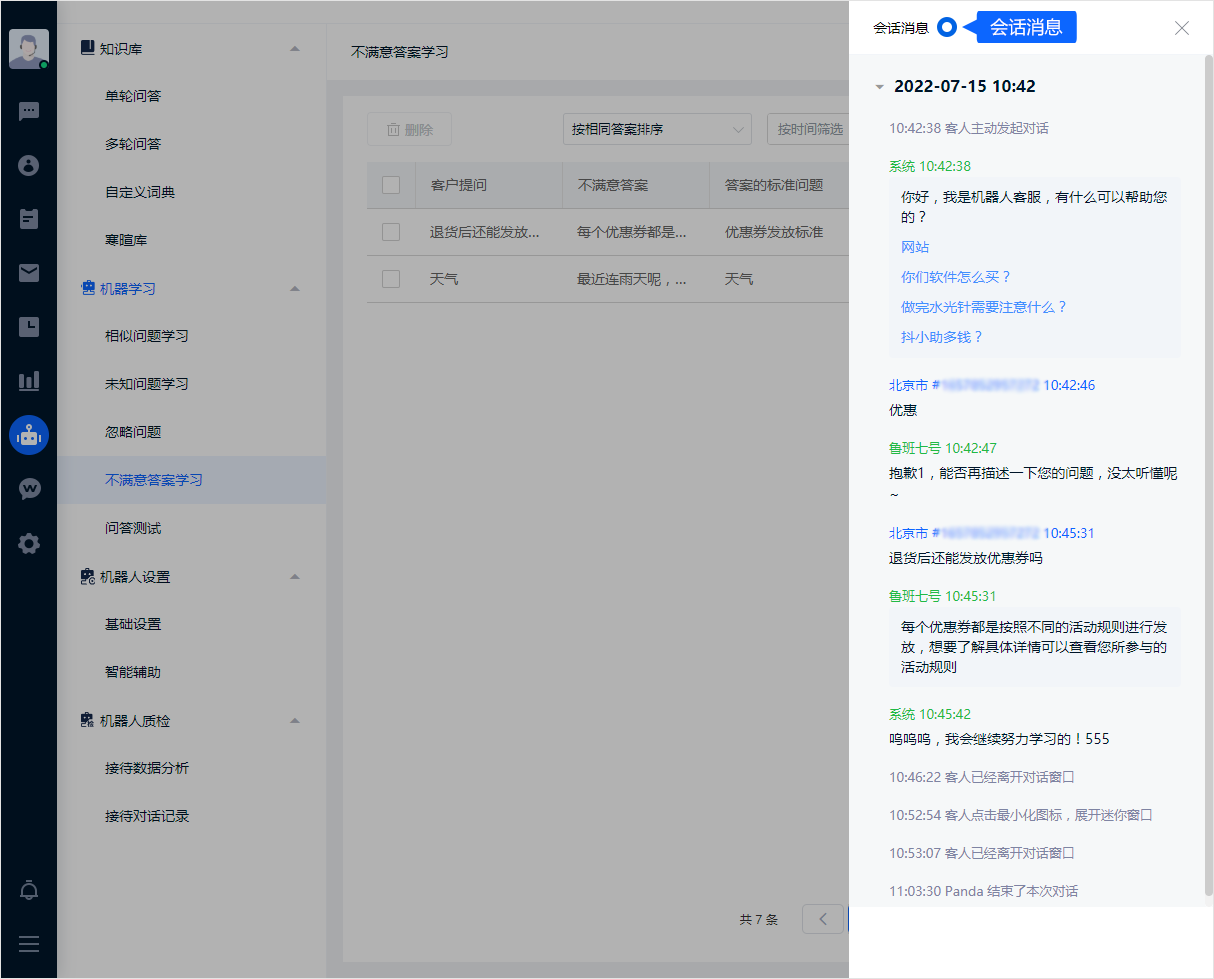Check the box for 退货后还能发放 row
Image resolution: width=1214 pixels, height=979 pixels.
click(x=391, y=232)
